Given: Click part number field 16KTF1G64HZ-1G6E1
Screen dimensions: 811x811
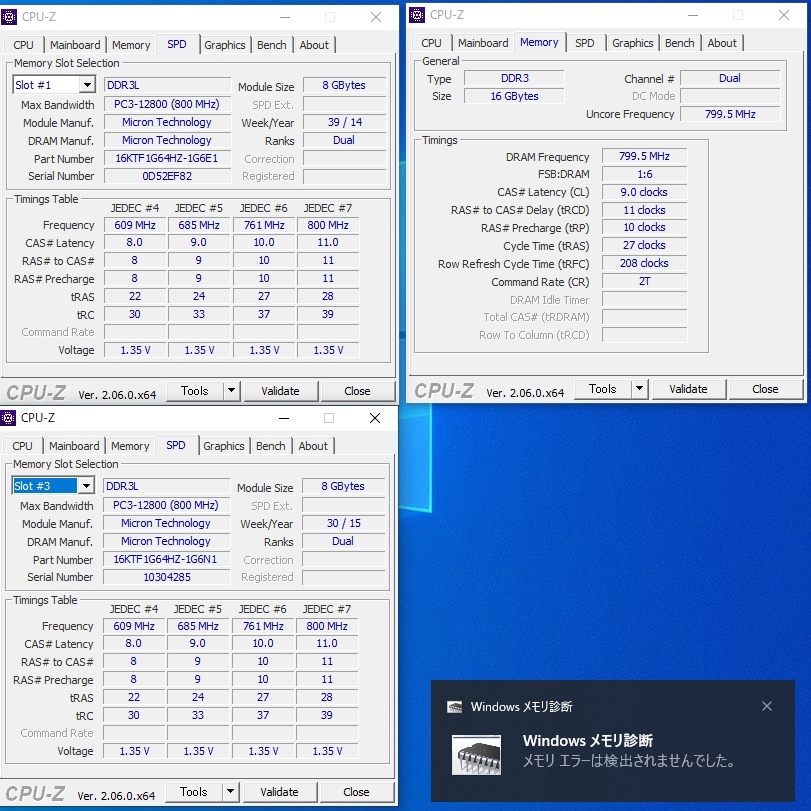Looking at the screenshot, I should click(x=167, y=158).
